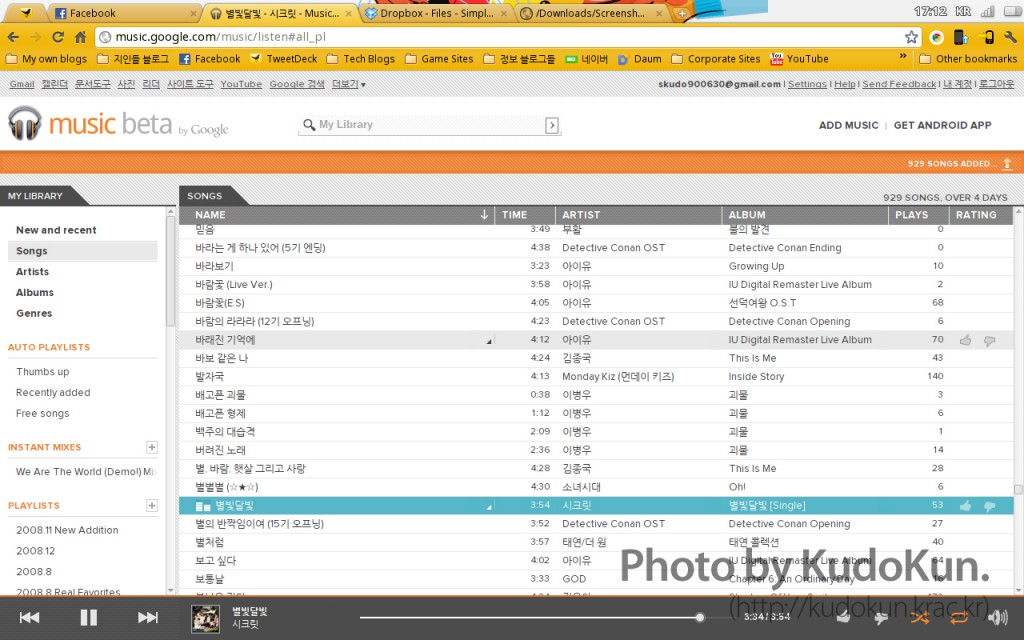Switch to the Dropbox Files tab
The image size is (1024, 640).
tap(436, 13)
